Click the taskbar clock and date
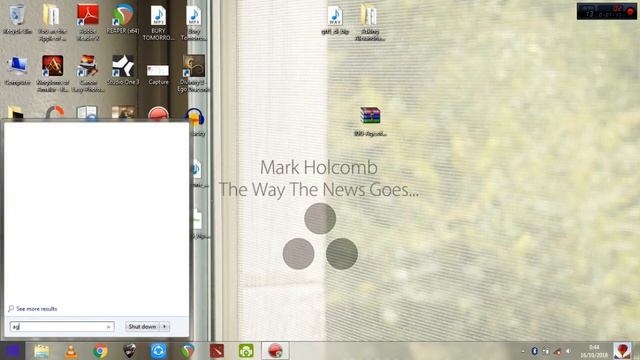640x360 pixels. click(594, 351)
